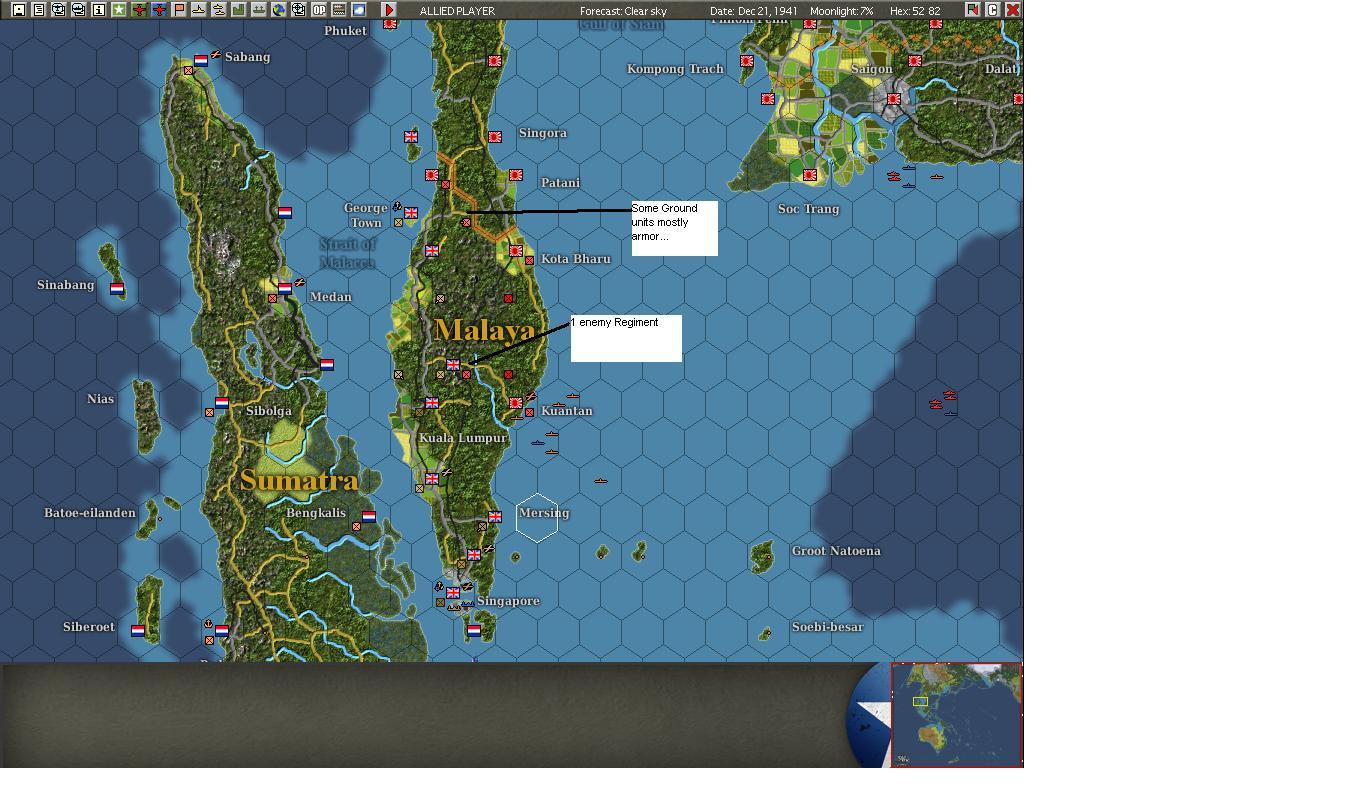Click the red plane on blue background icon
This screenshot has height=810, width=1345.
click(159, 10)
